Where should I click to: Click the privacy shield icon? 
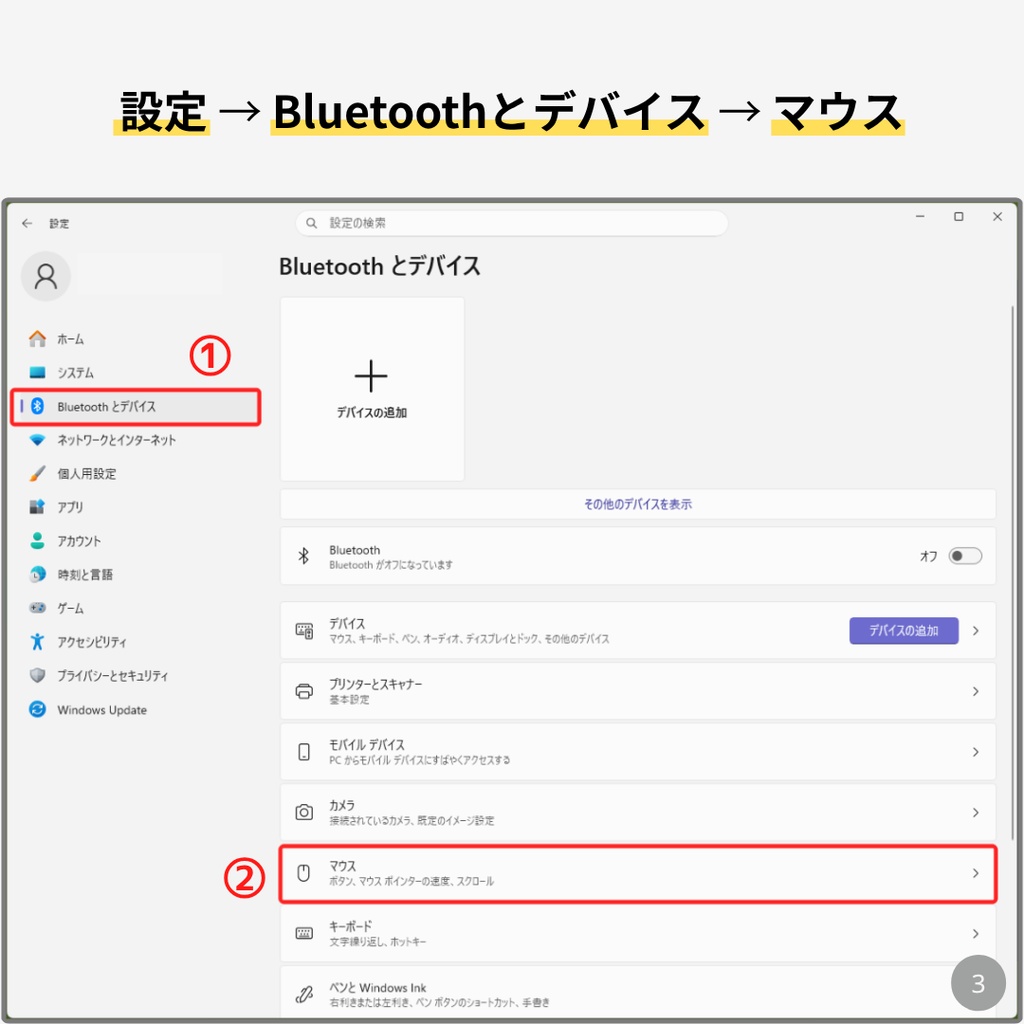coord(37,675)
